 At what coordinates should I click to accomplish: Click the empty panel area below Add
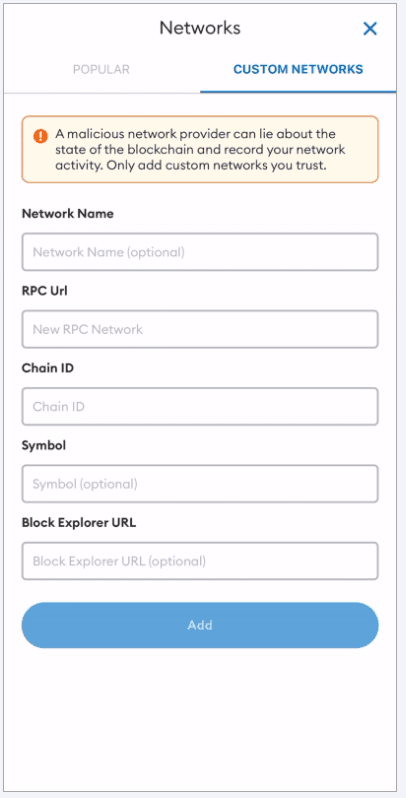tap(200, 723)
